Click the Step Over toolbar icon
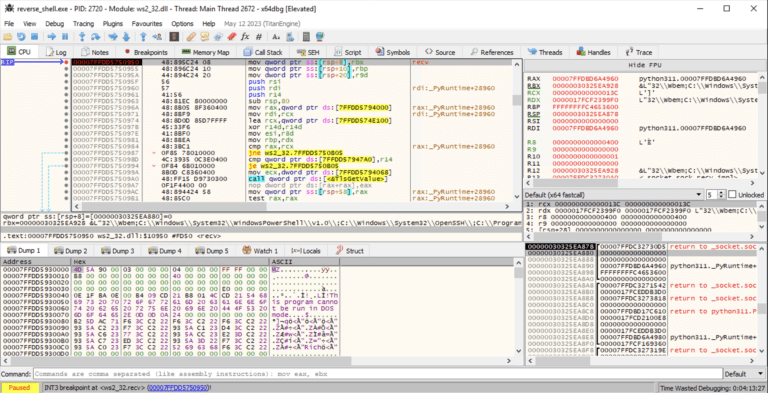The height and width of the screenshot is (393, 768). 96,37
